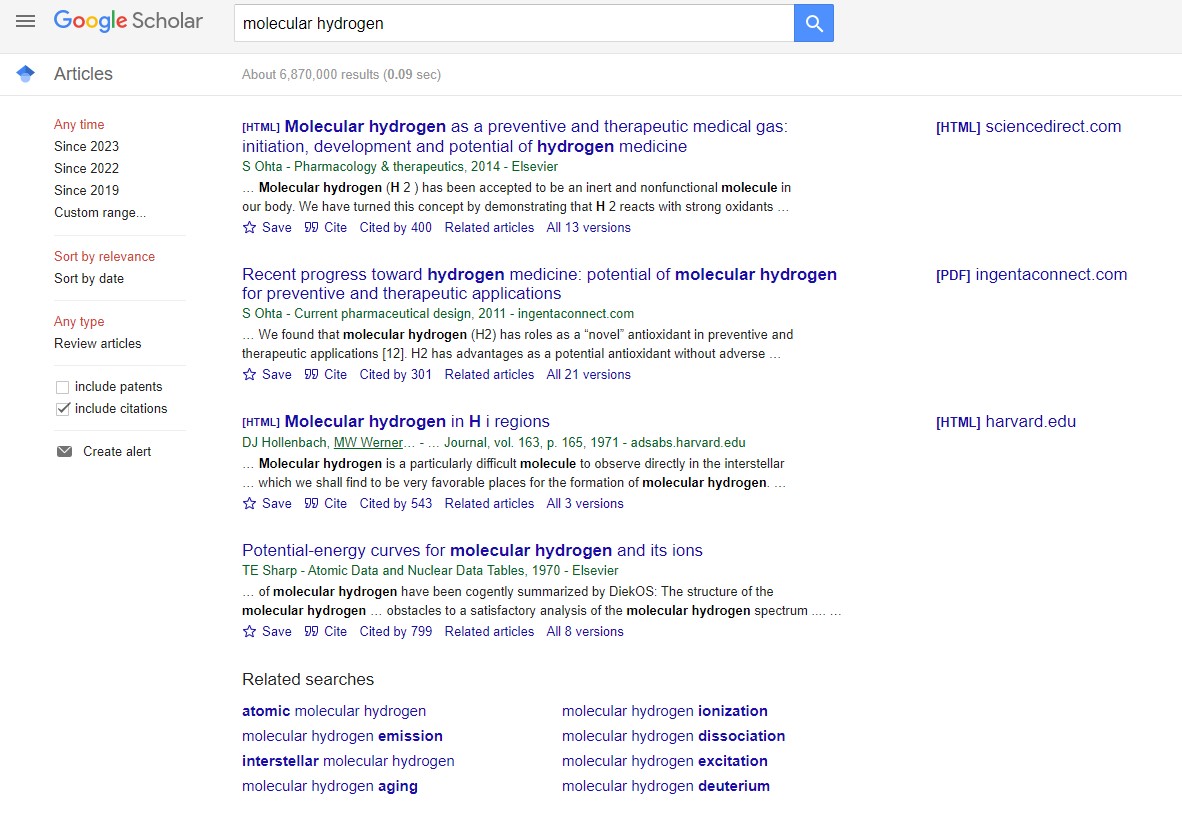
Task: Filter results Since 2022
Action: (x=87, y=168)
